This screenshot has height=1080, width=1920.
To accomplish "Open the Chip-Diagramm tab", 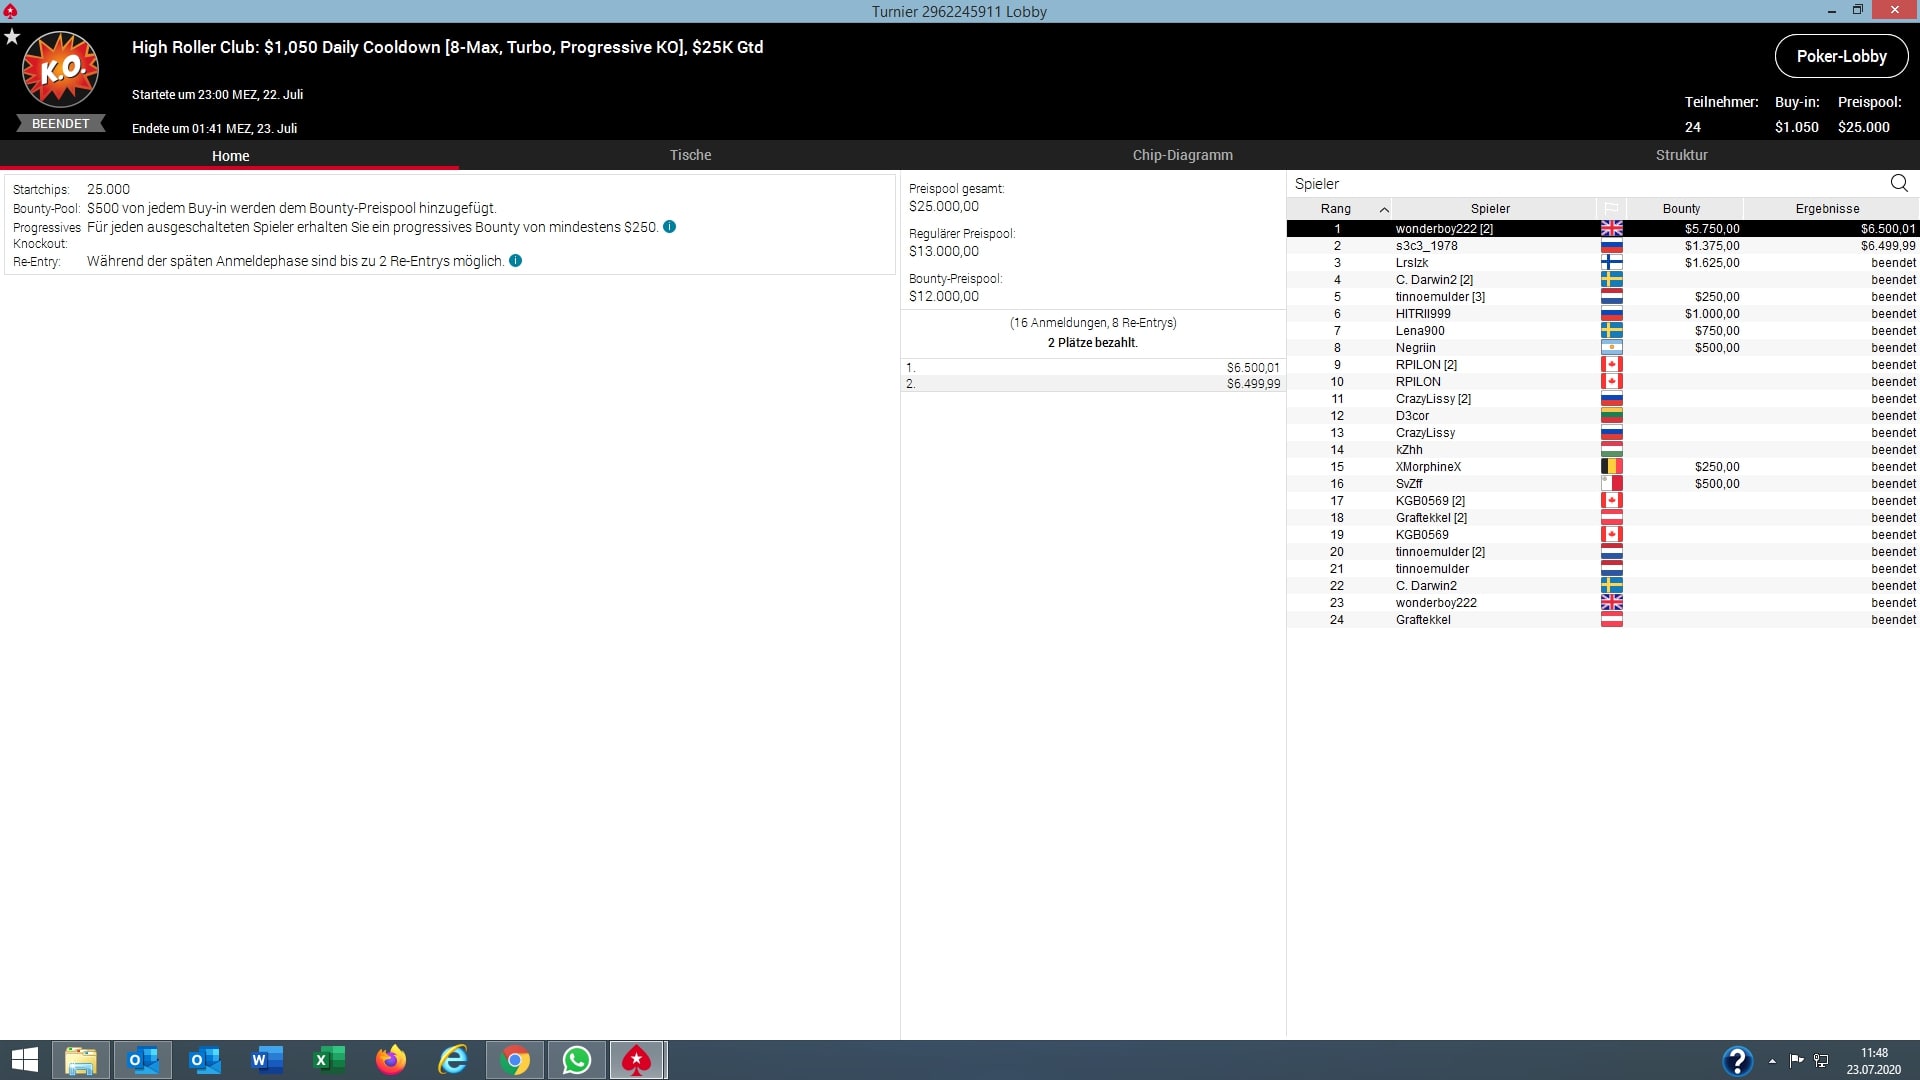I will (x=1182, y=155).
